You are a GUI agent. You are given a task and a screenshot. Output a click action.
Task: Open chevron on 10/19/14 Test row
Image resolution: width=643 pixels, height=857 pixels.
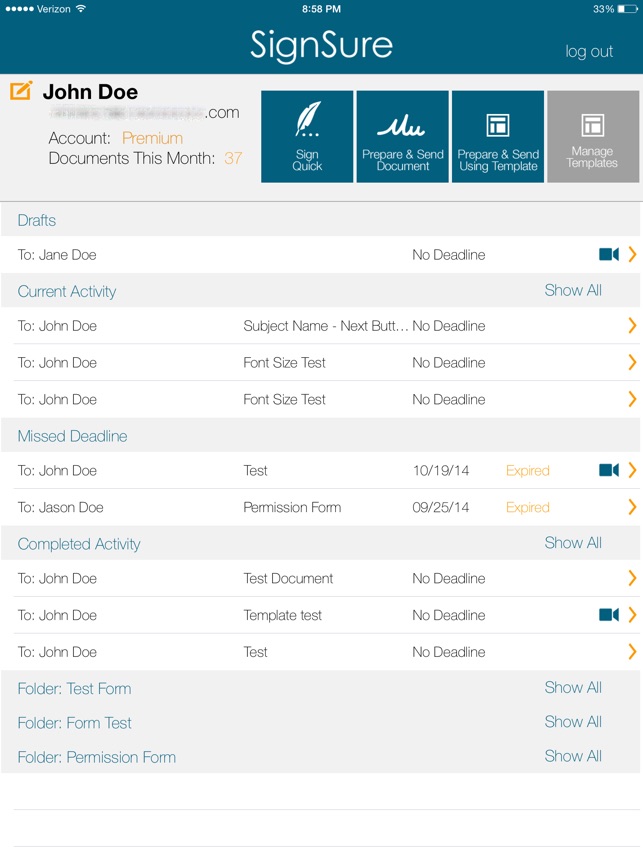pyautogui.click(x=632, y=470)
